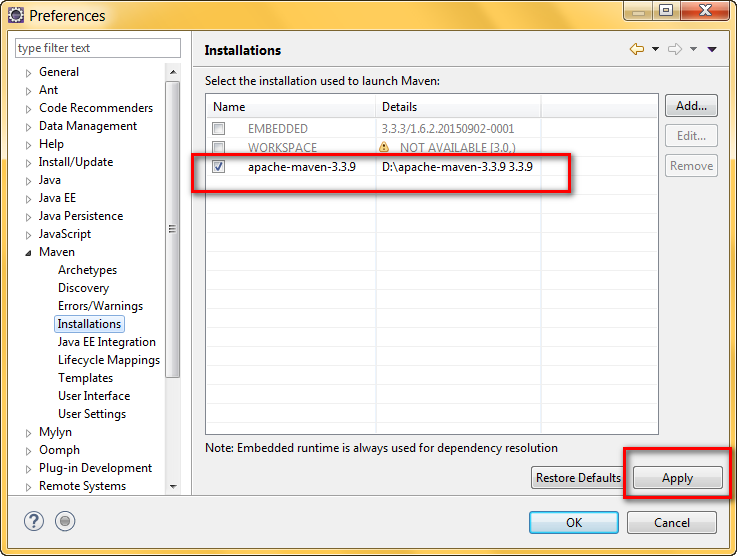Open Lifecycle Mappings page

click(x=109, y=360)
